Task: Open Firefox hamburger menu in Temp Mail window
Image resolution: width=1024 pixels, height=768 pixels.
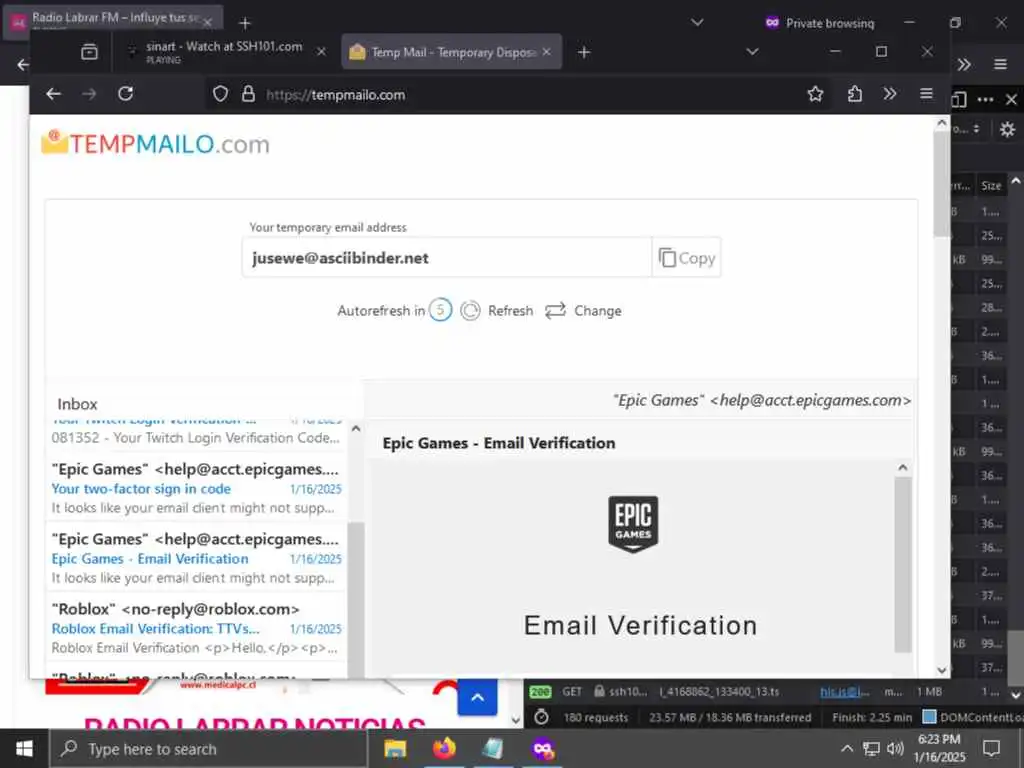Action: pyautogui.click(x=926, y=94)
